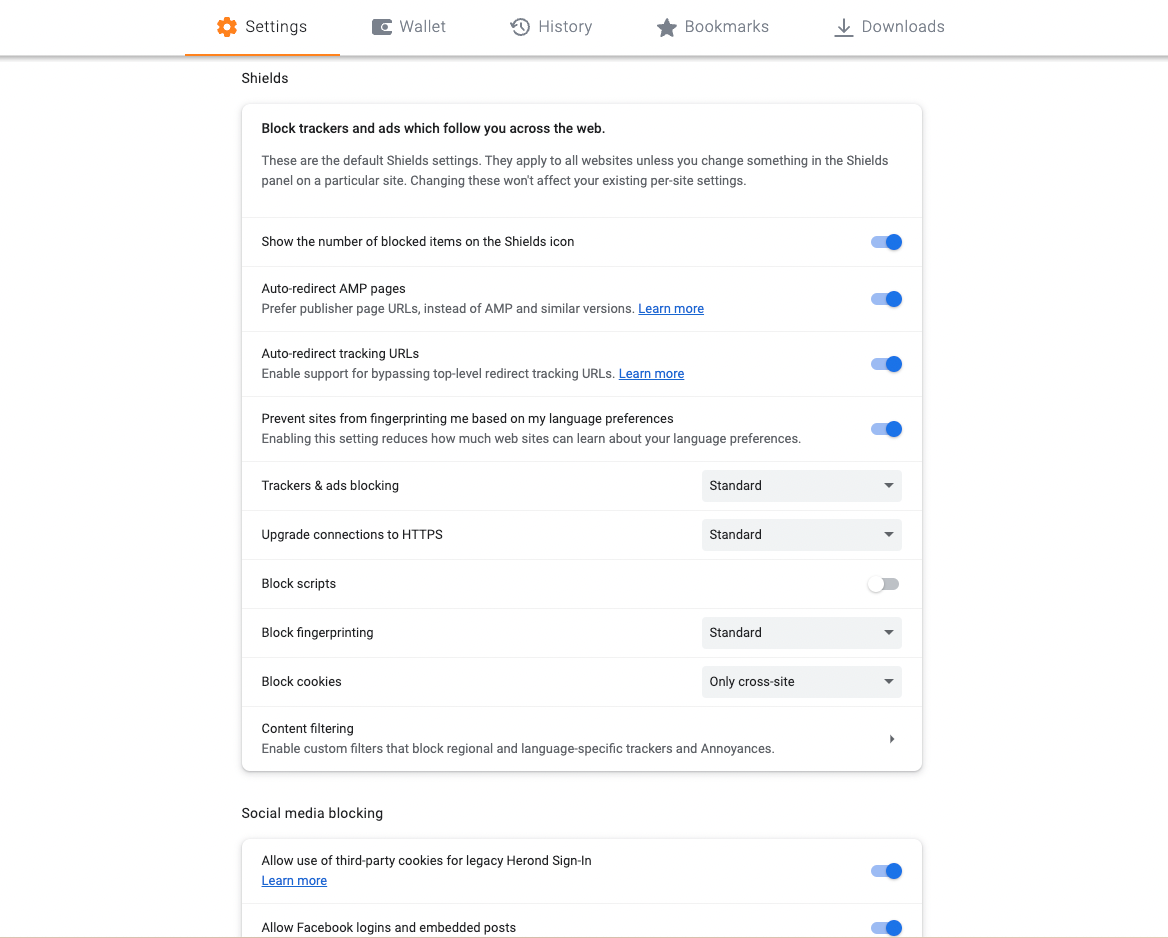Open Learn more under Herond Sign-In
Screen dimensions: 1168x938
click(293, 880)
